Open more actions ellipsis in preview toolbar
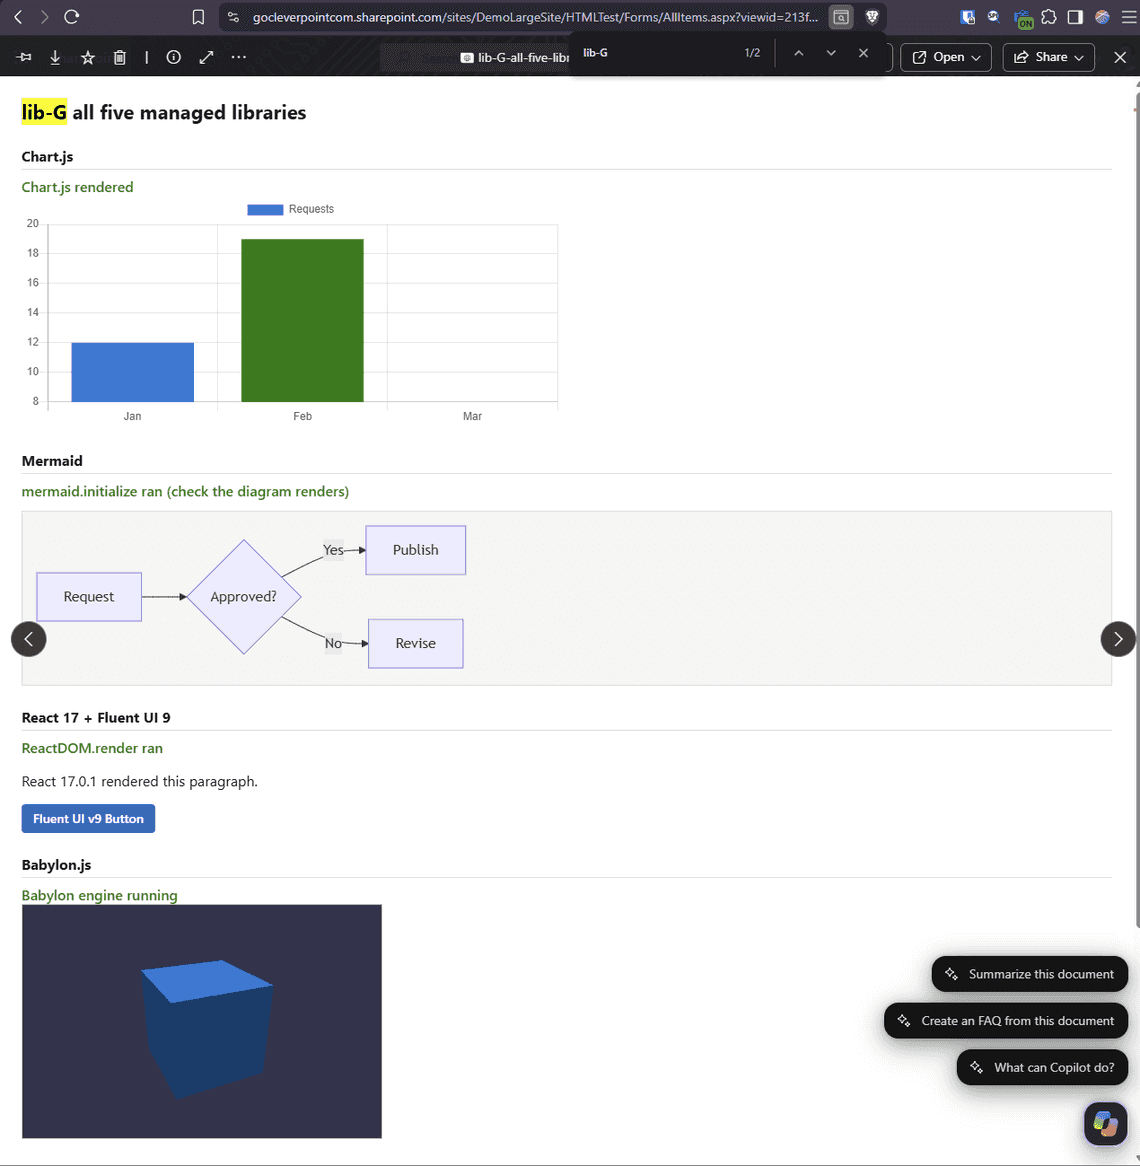Screen dimensions: 1140x1166 [x=239, y=57]
